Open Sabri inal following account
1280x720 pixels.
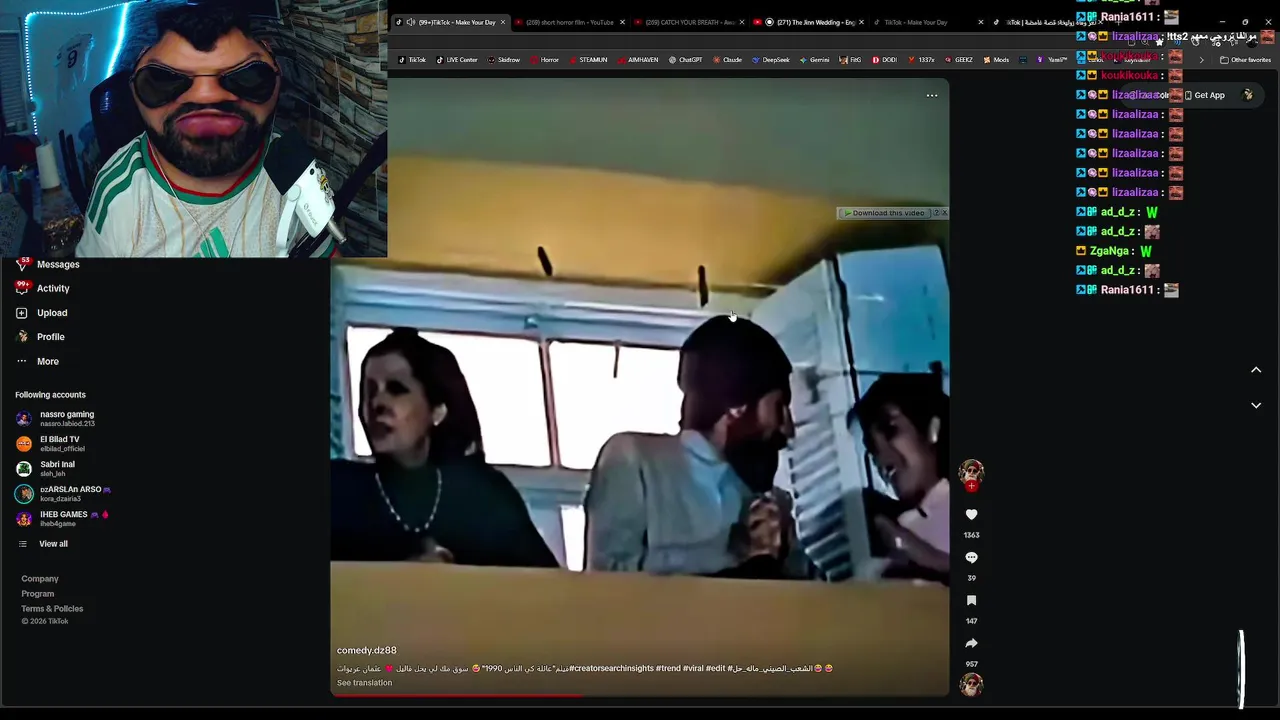[46, 468]
